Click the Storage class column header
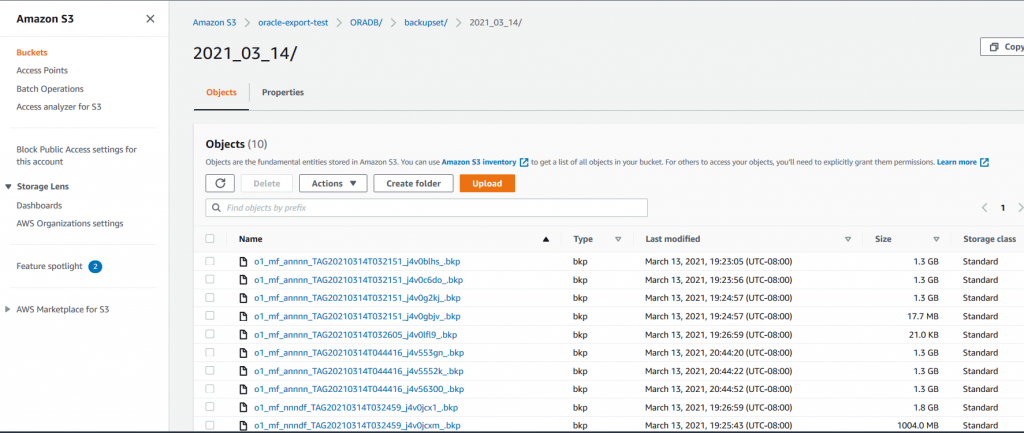Image resolution: width=1024 pixels, height=433 pixels. [989, 239]
